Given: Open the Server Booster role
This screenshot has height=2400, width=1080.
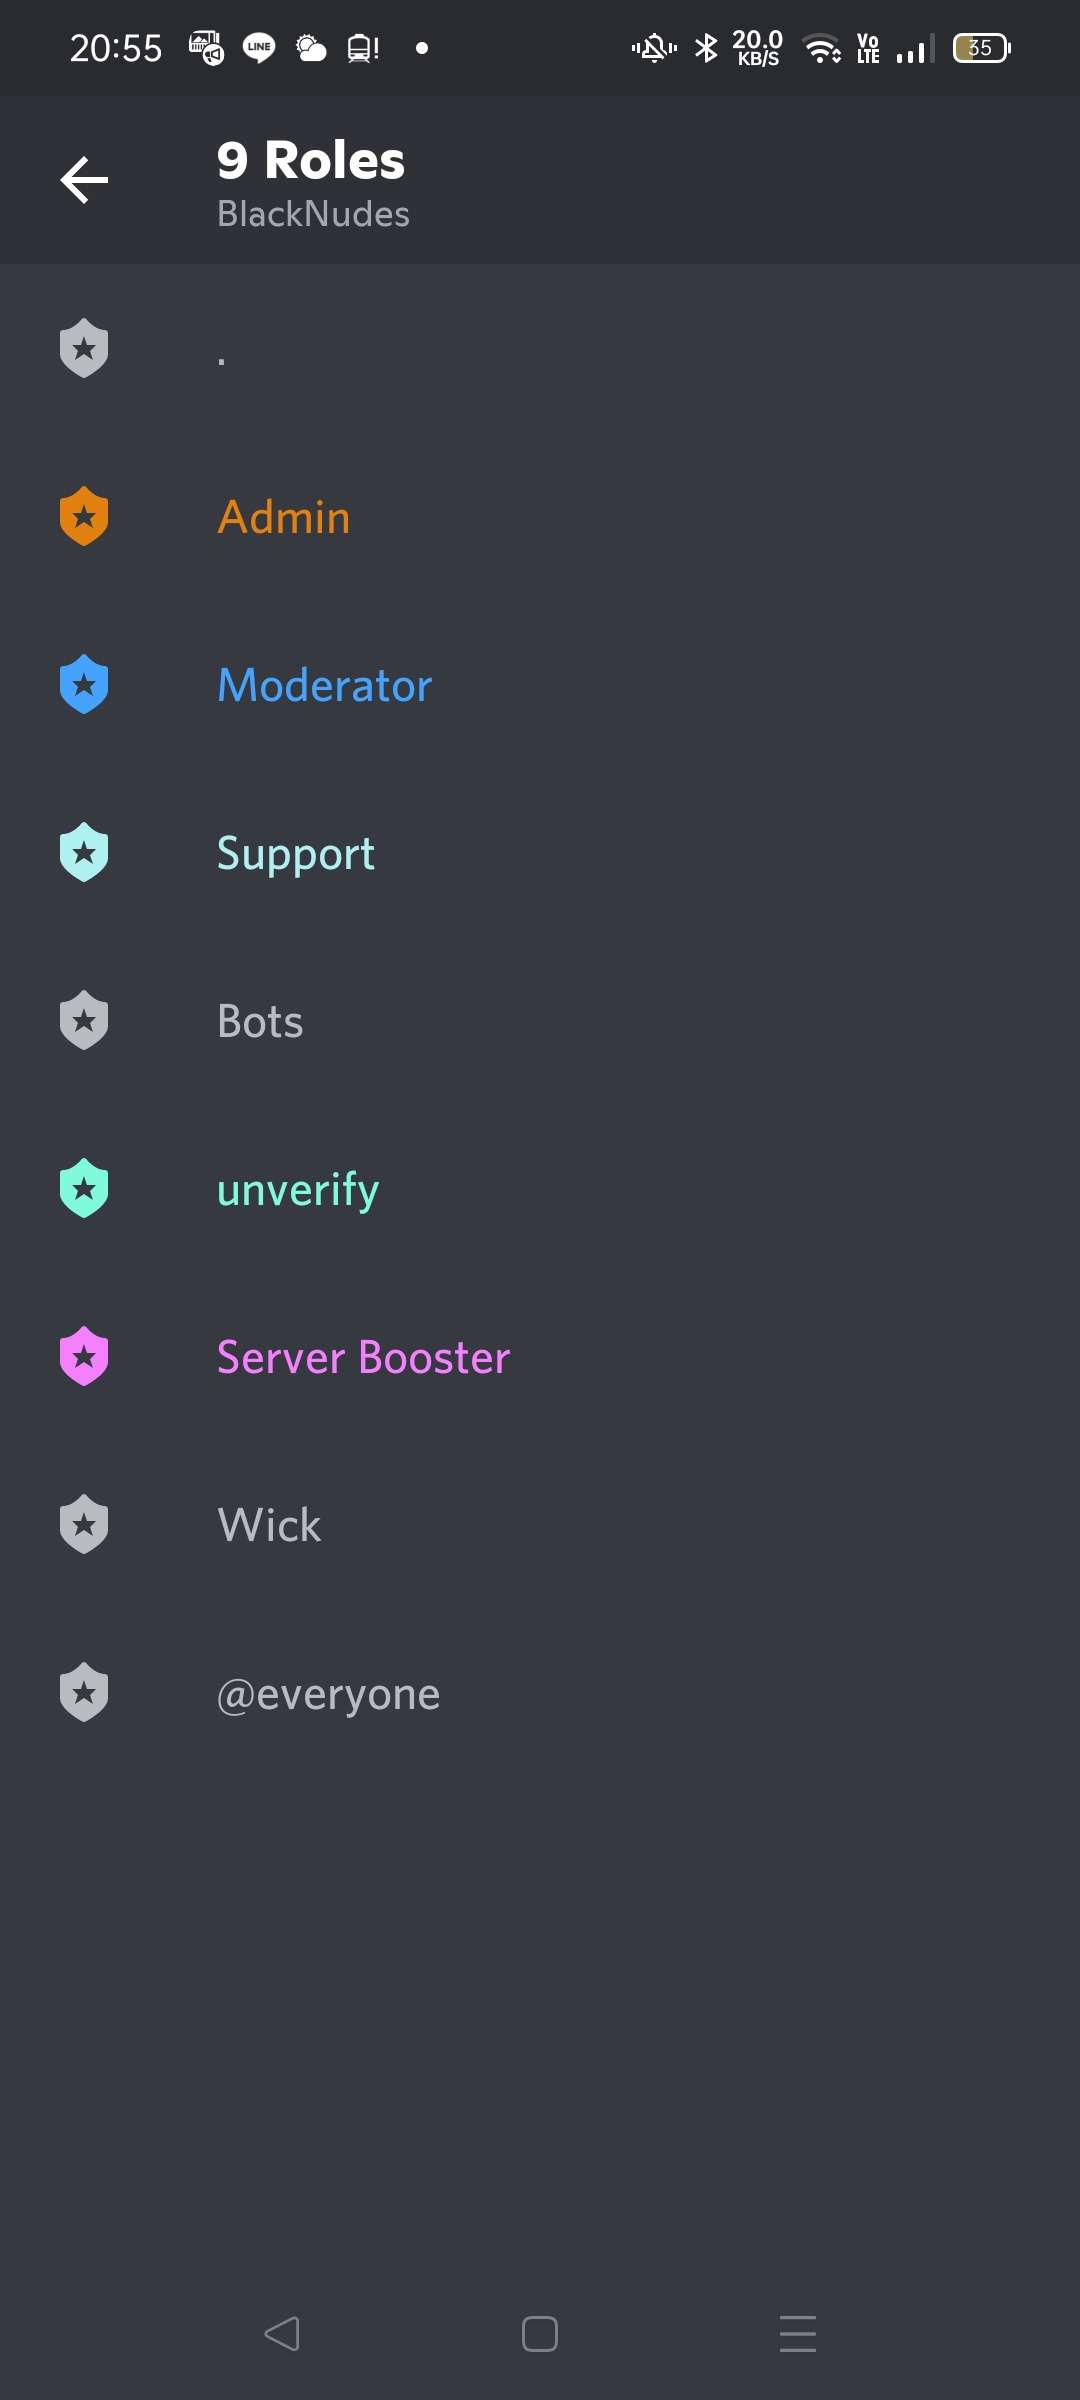Looking at the screenshot, I should coord(540,1356).
